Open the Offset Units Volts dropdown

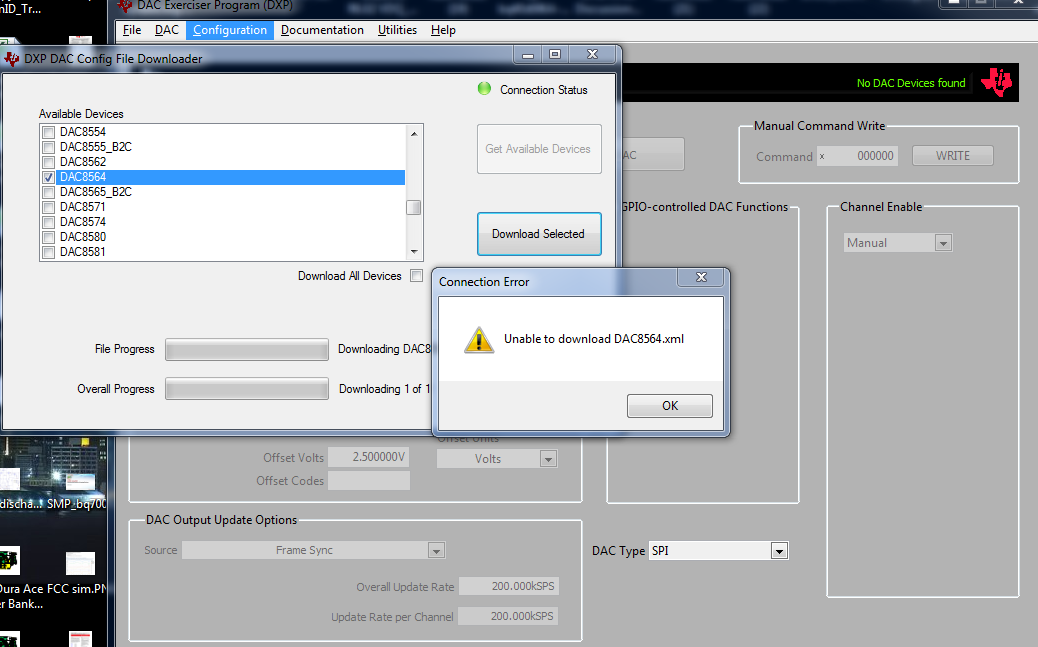[548, 459]
